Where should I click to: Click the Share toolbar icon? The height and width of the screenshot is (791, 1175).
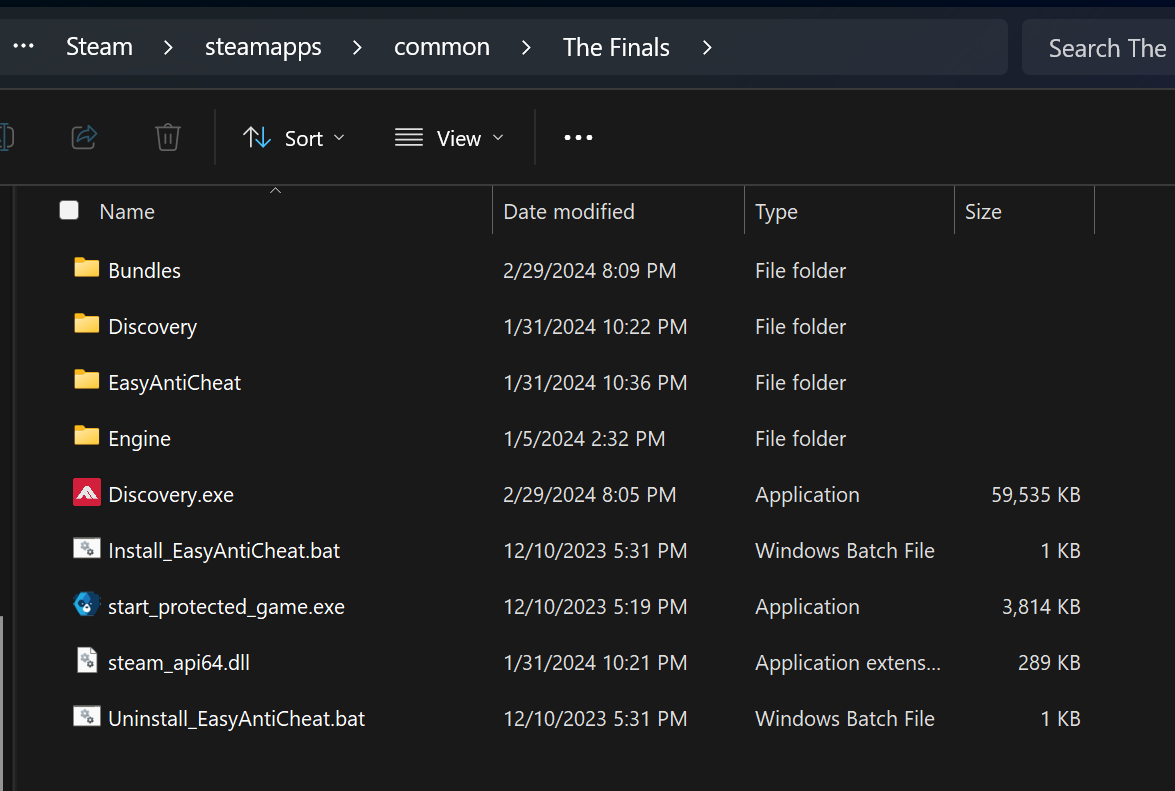(84, 137)
